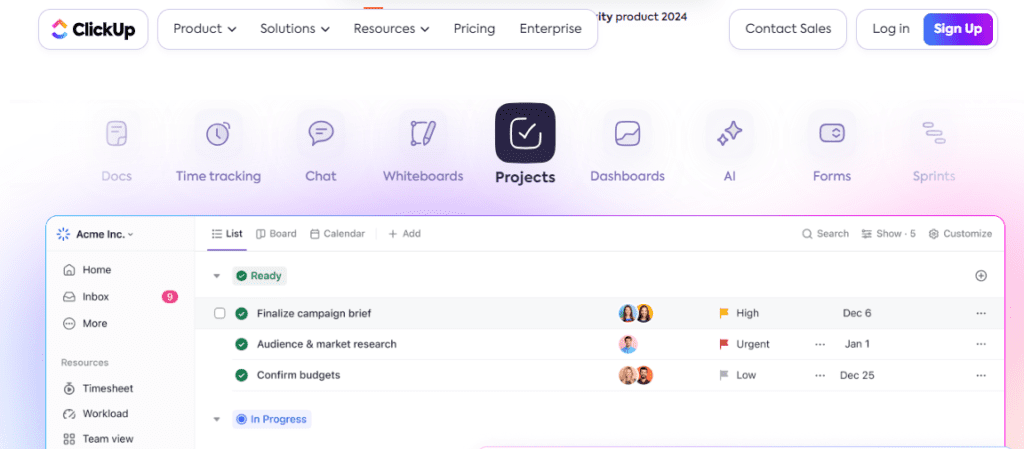1024x449 pixels.
Task: Add a task with the Ready plus icon
Action: tap(980, 276)
